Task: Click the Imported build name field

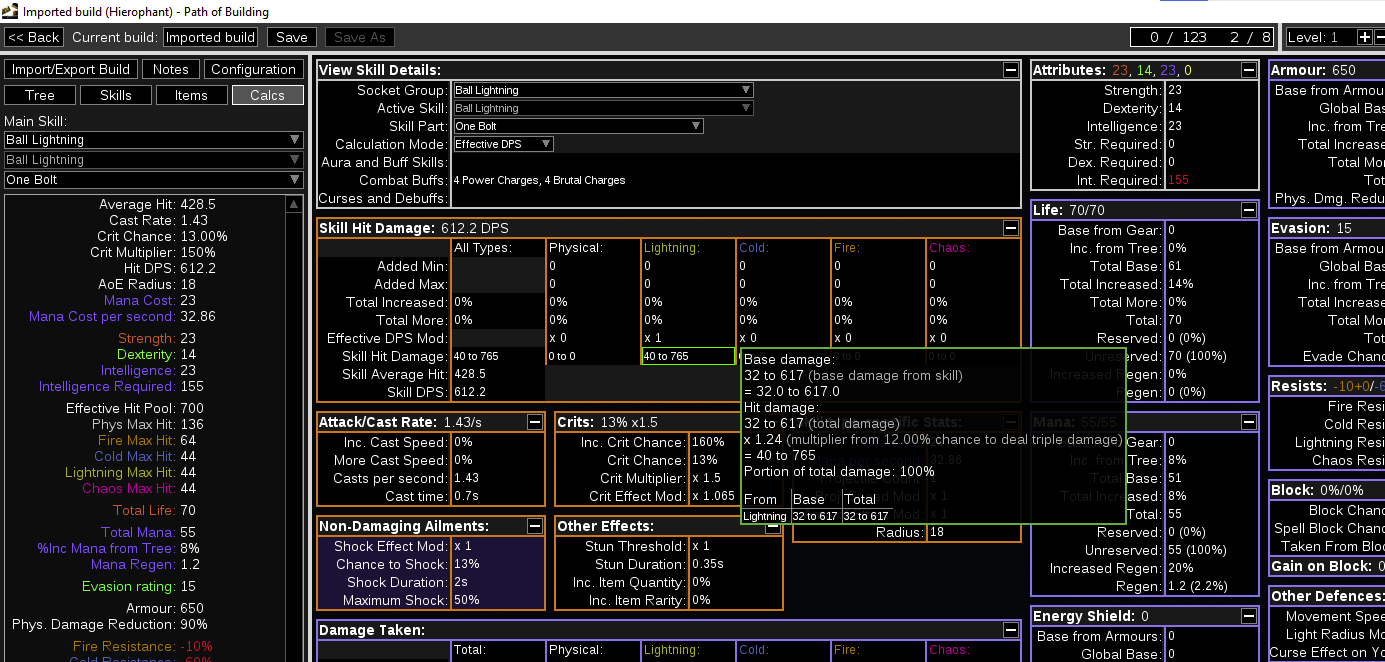Action: pos(210,37)
